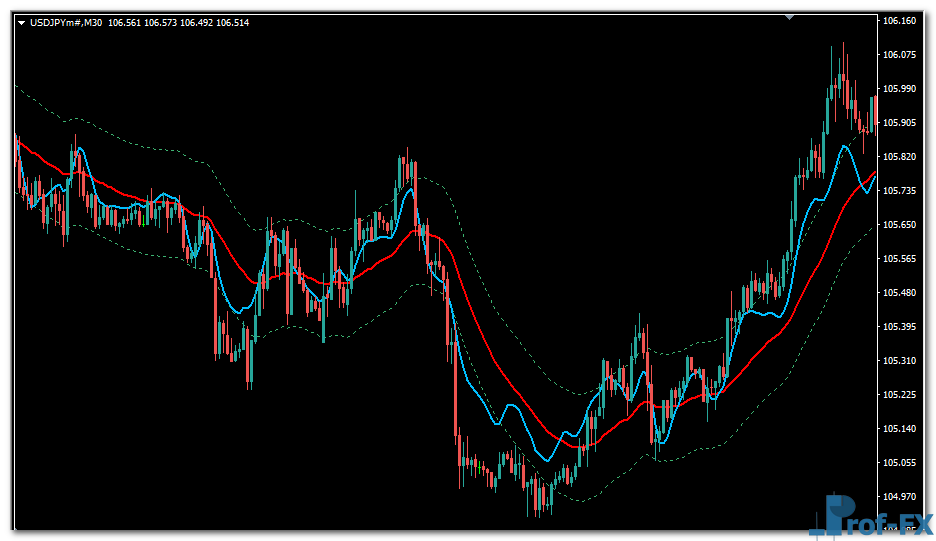The image size is (936, 541).
Task: Select the 105.140 level on price scale
Action: [901, 429]
